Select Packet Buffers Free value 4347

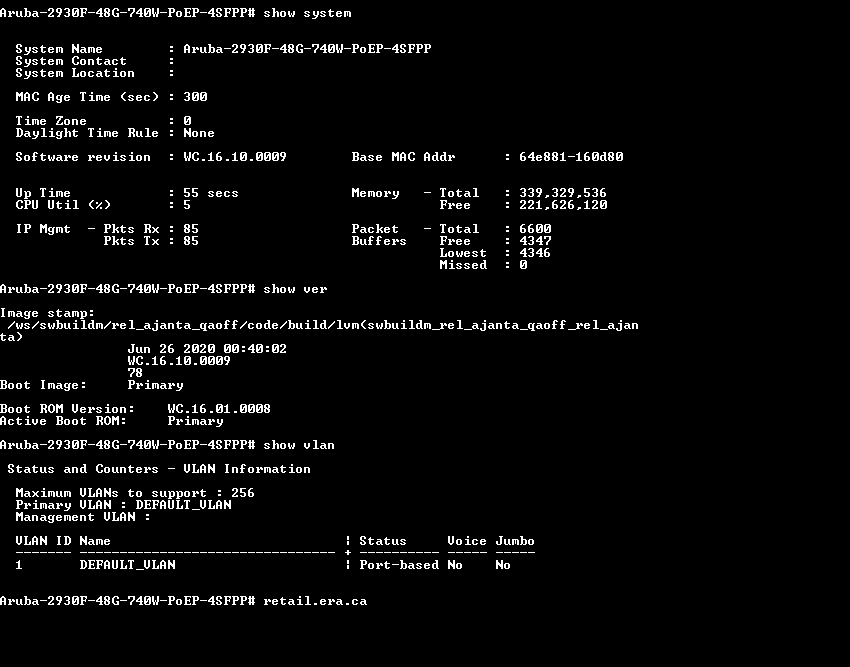click(535, 241)
